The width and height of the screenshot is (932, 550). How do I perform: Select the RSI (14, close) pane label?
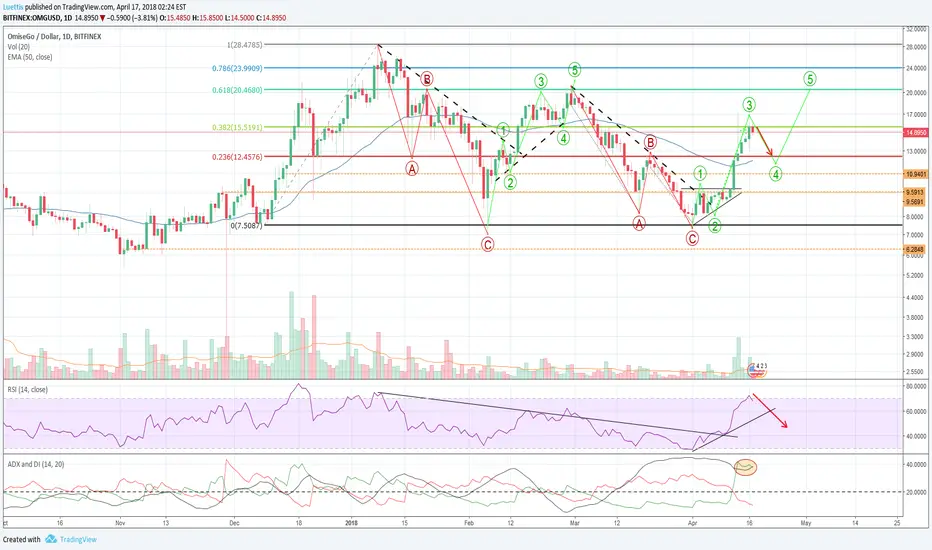coord(27,389)
